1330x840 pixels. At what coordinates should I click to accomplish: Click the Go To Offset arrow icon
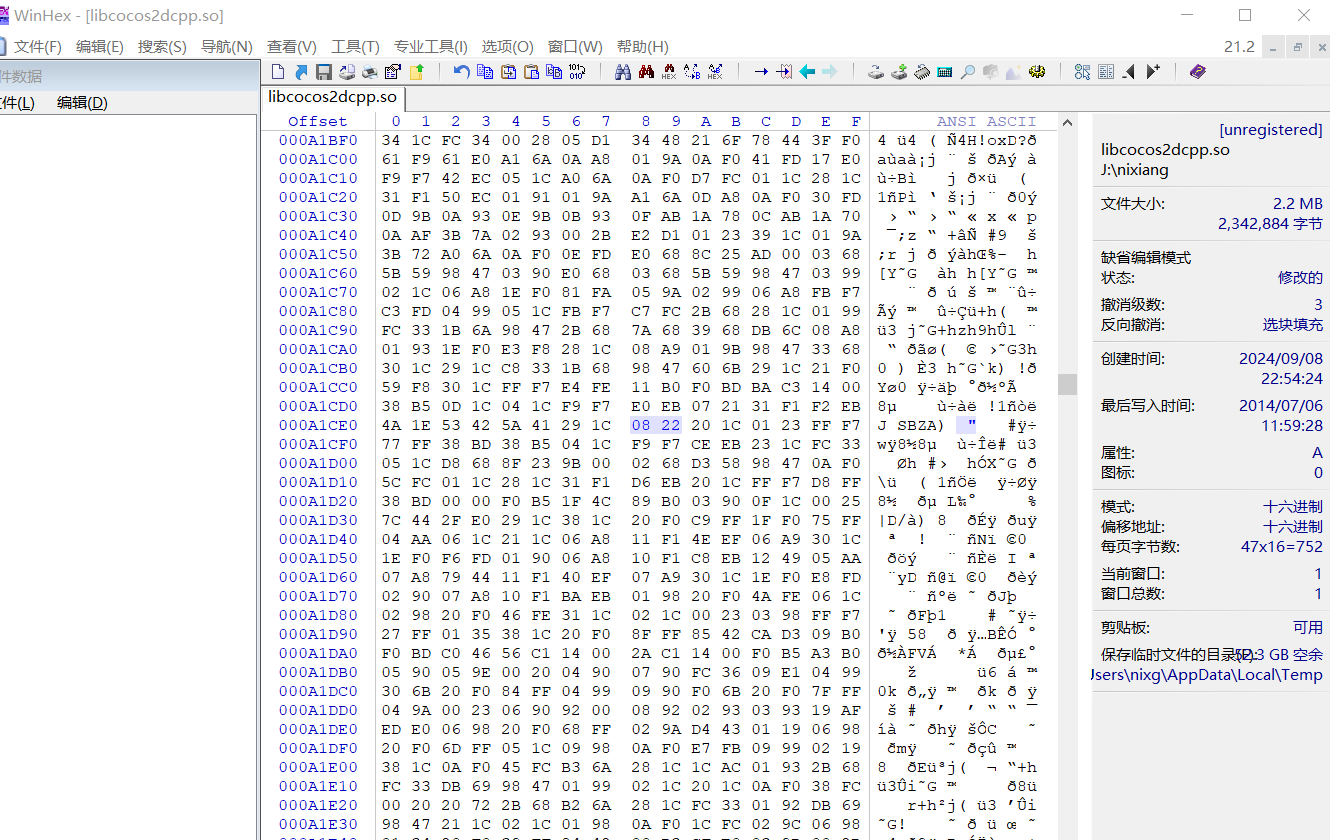pos(761,72)
